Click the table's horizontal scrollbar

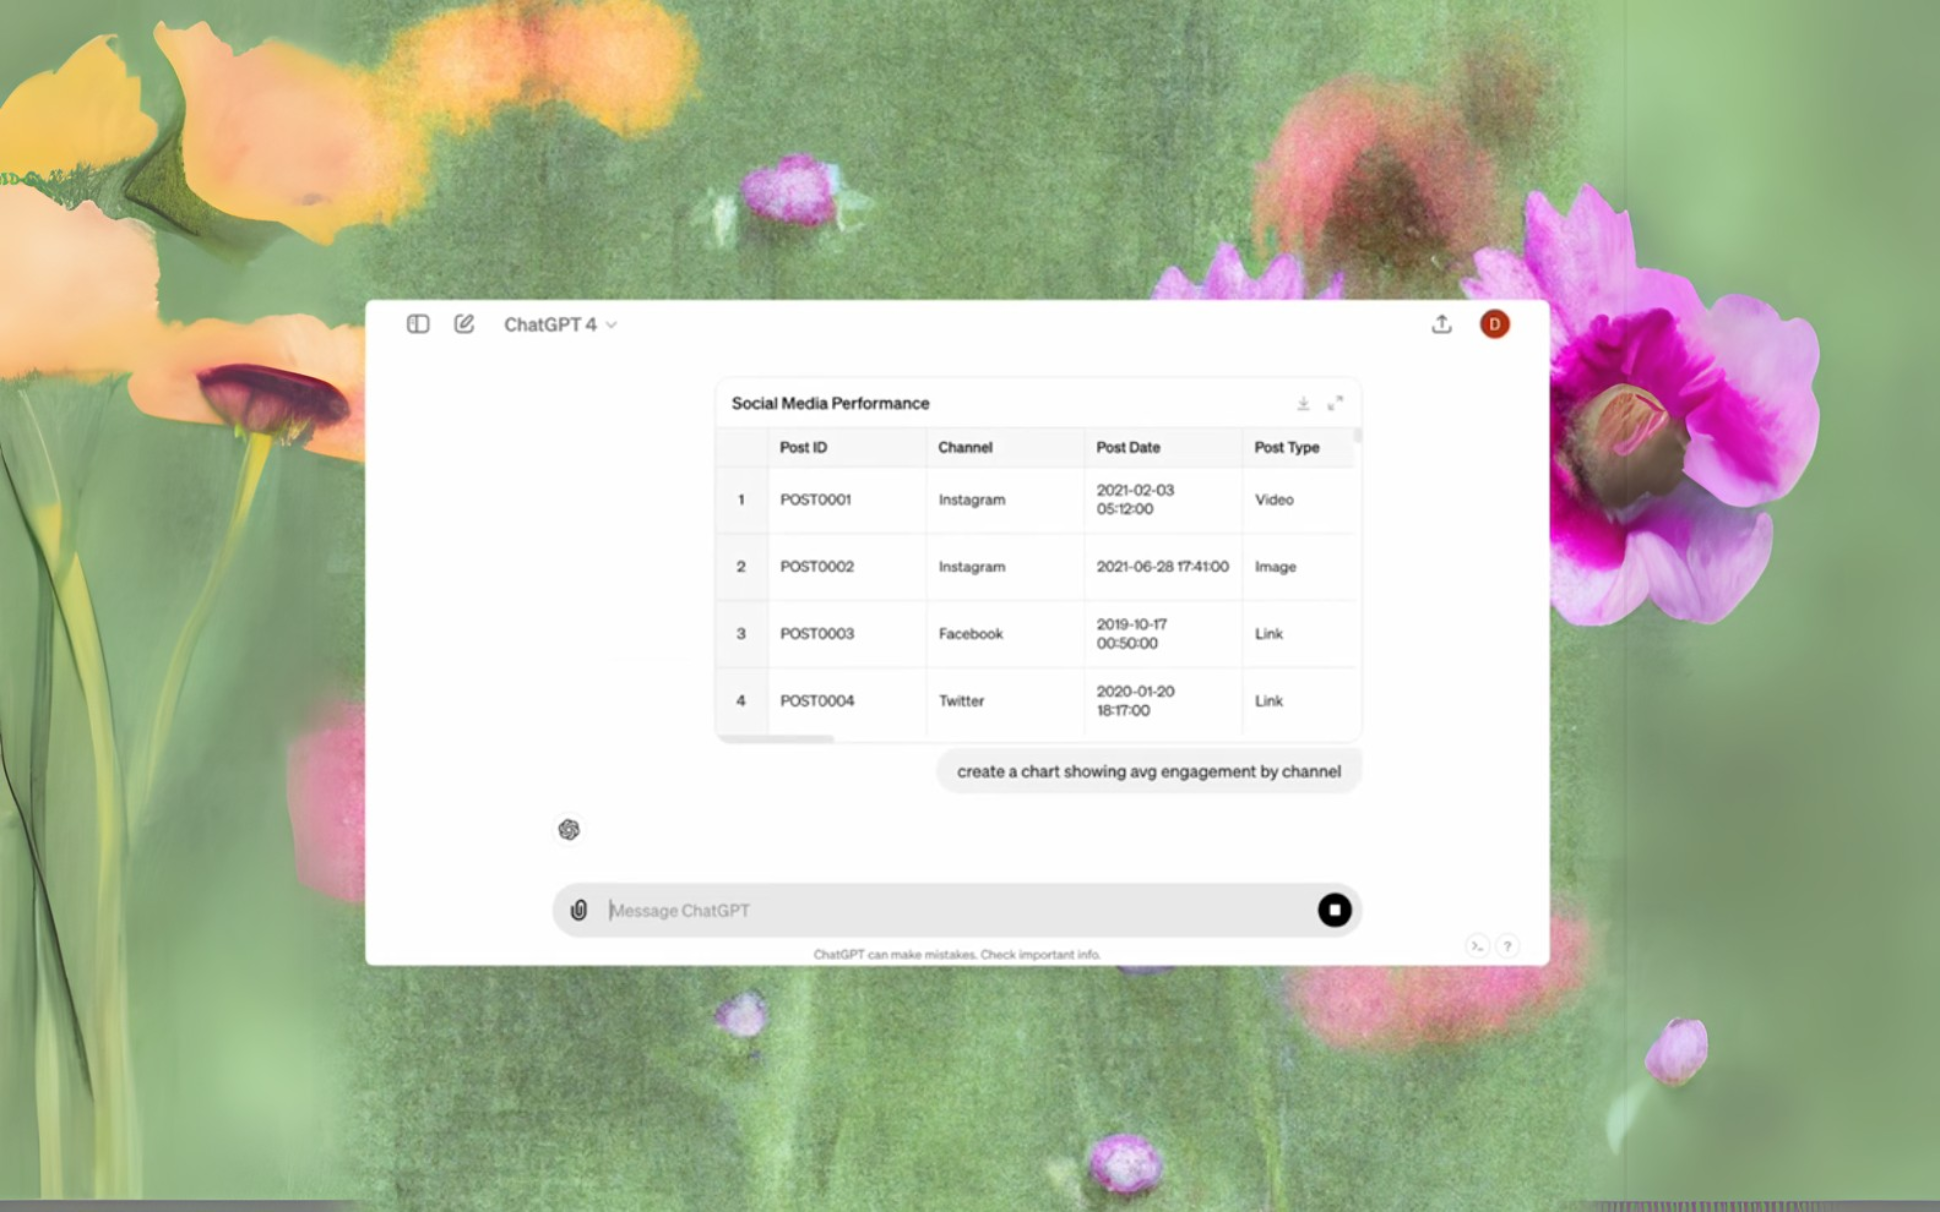(x=776, y=739)
